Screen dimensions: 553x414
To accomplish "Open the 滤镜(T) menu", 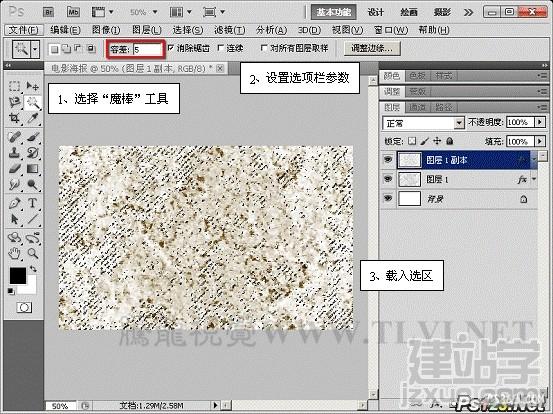I will coord(230,30).
